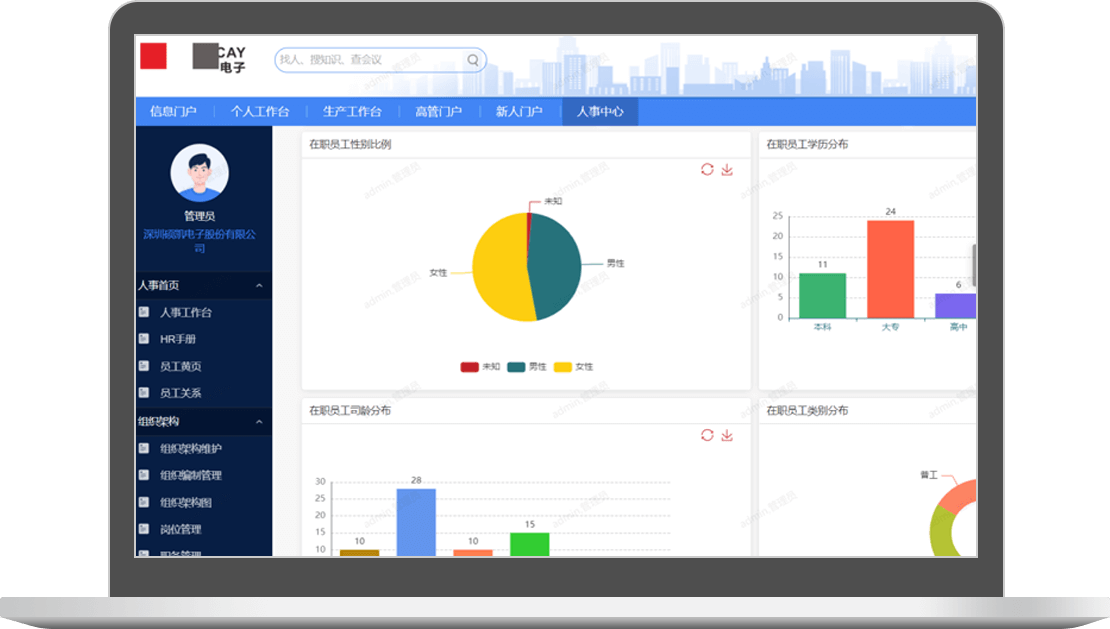
Task: Switch to the 信息门户 tab
Action: [173, 112]
